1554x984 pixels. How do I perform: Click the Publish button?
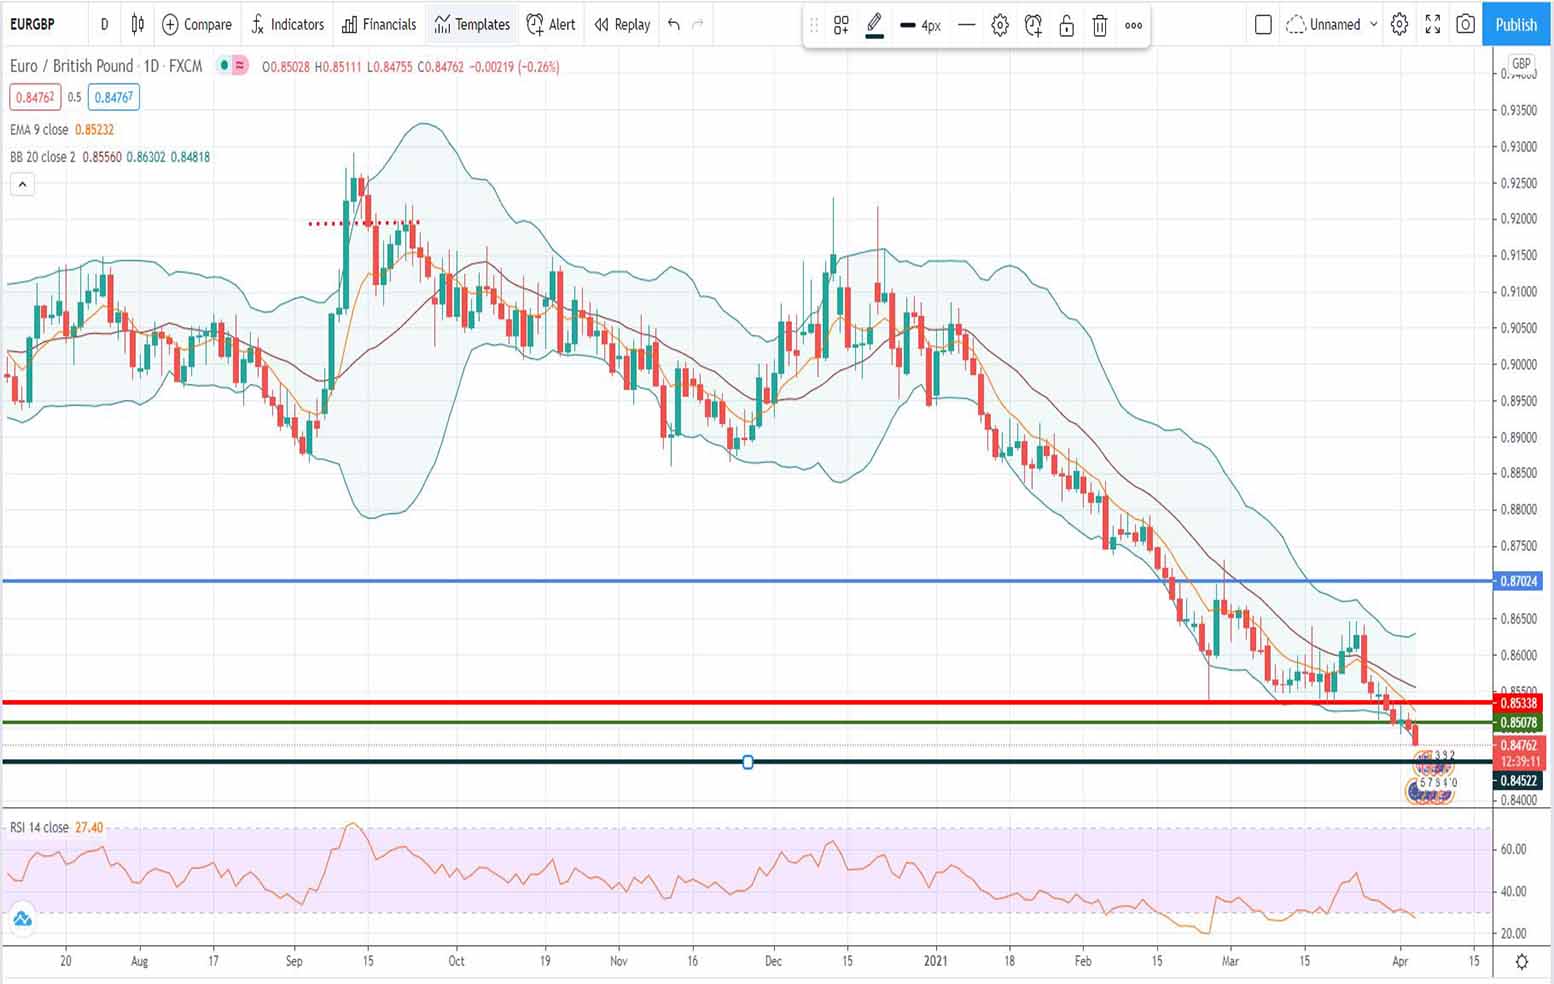[1515, 24]
